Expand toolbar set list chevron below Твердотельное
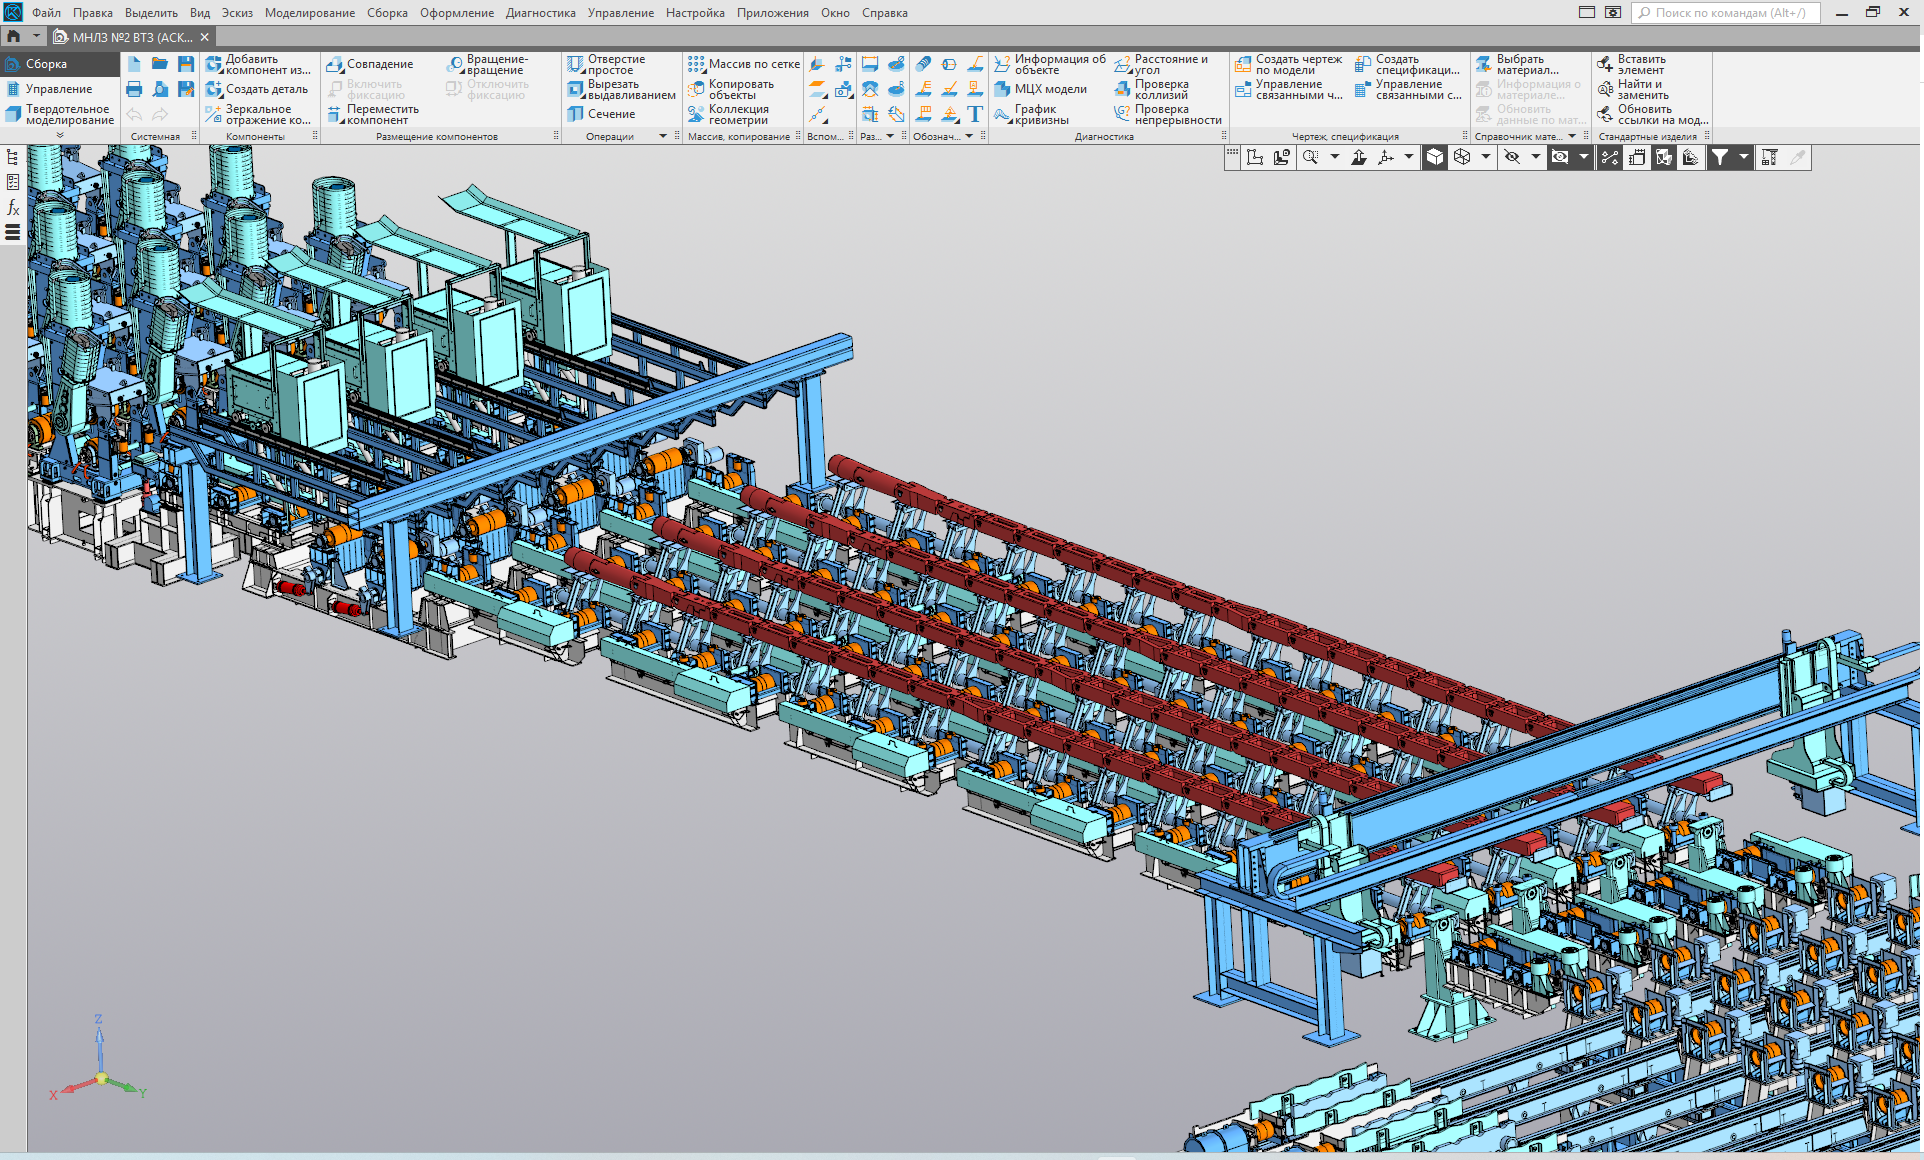The height and width of the screenshot is (1160, 1924). click(x=60, y=135)
